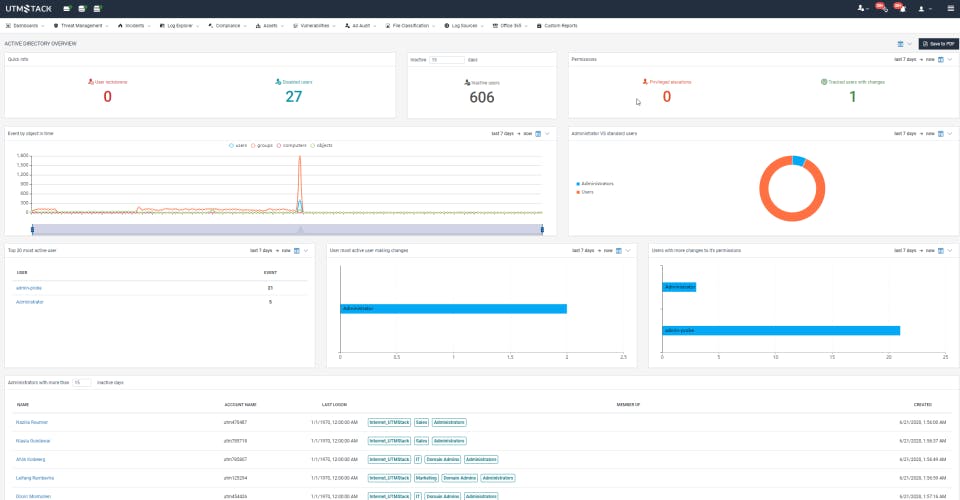Click the first server icon beside the logo
Image resolution: width=960 pixels, height=500 pixels.
click(67, 8)
